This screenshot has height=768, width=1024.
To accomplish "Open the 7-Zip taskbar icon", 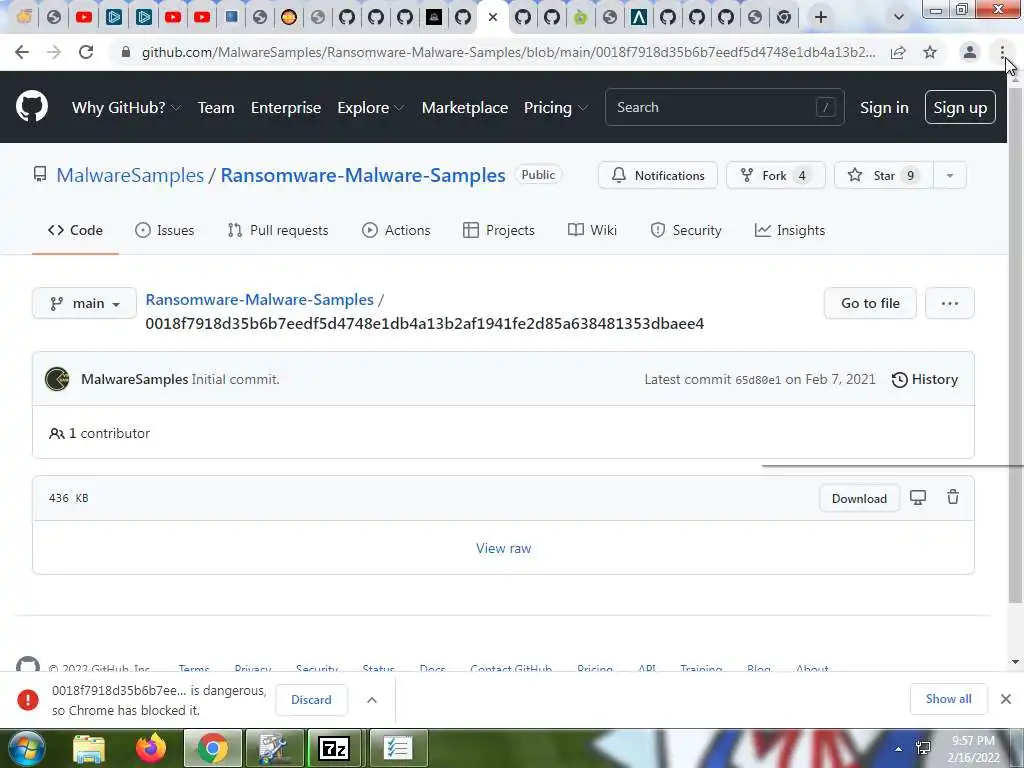I will (334, 748).
